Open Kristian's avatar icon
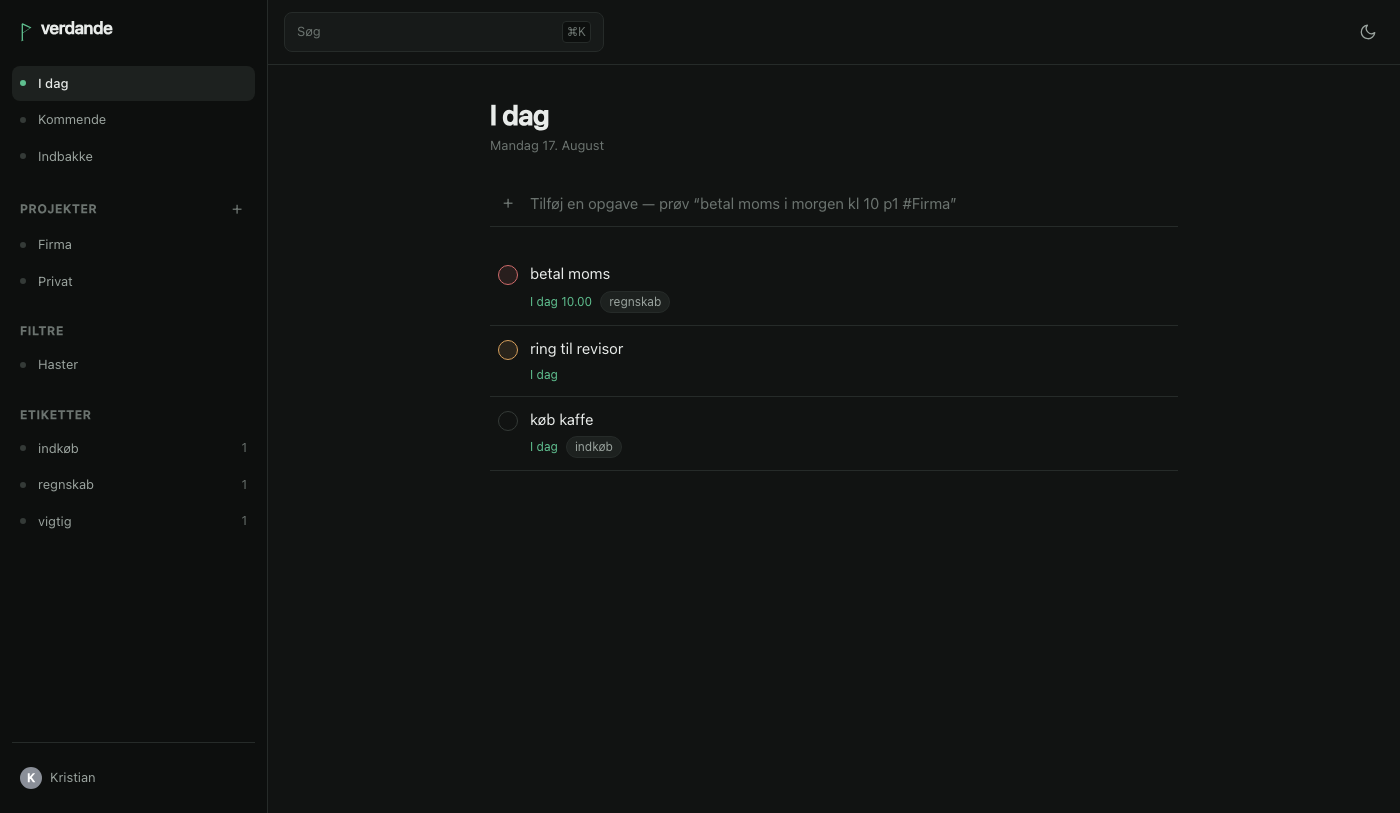 (x=31, y=777)
